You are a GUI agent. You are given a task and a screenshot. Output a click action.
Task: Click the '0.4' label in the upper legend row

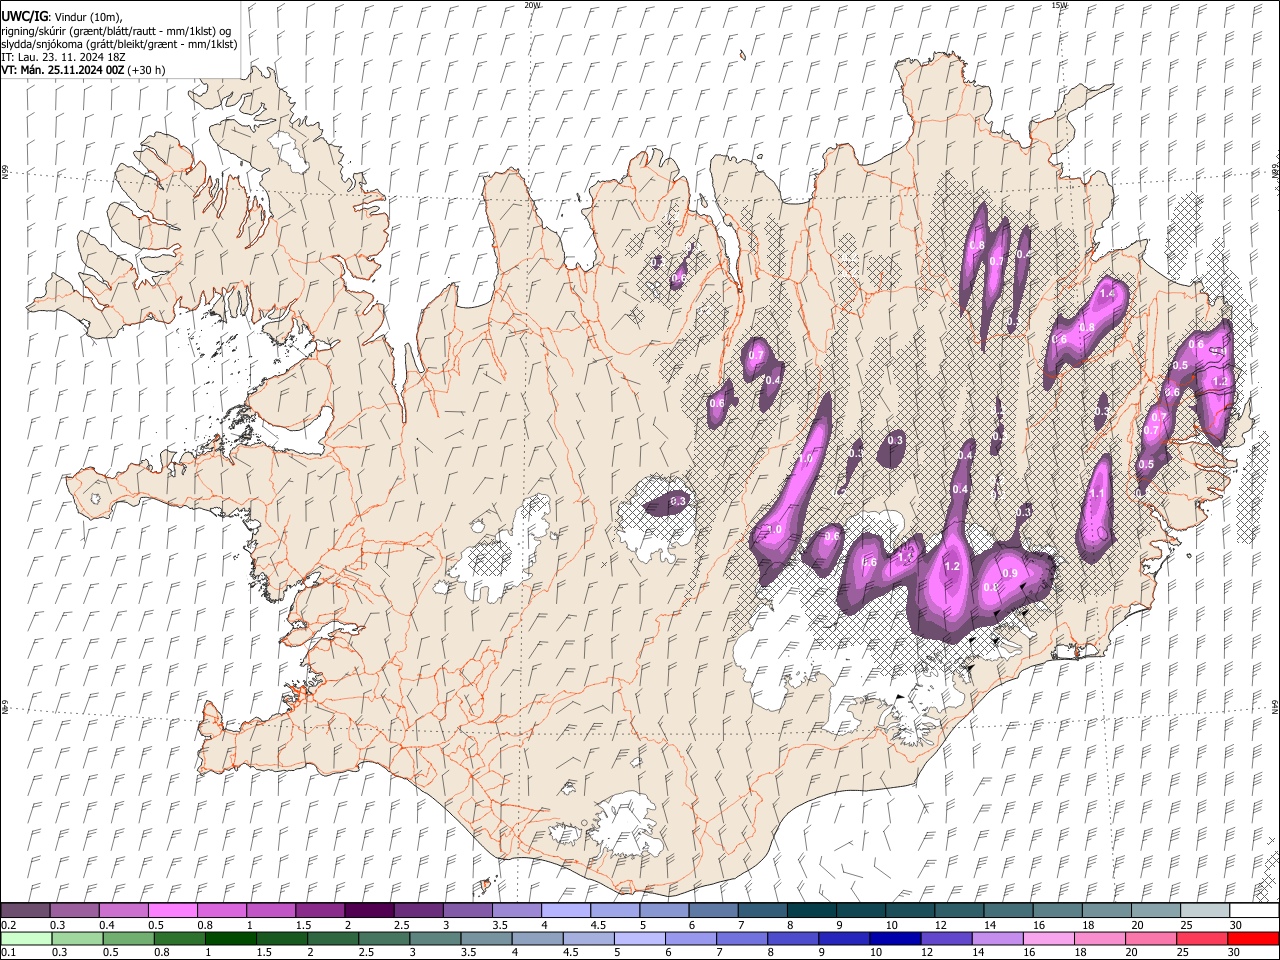tap(107, 925)
